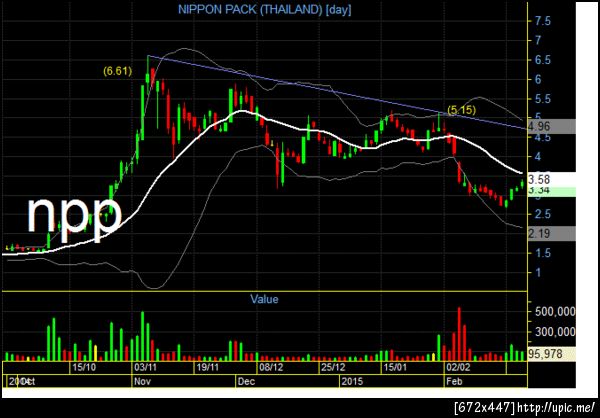Click the blue descending trendline

[x=337, y=93]
